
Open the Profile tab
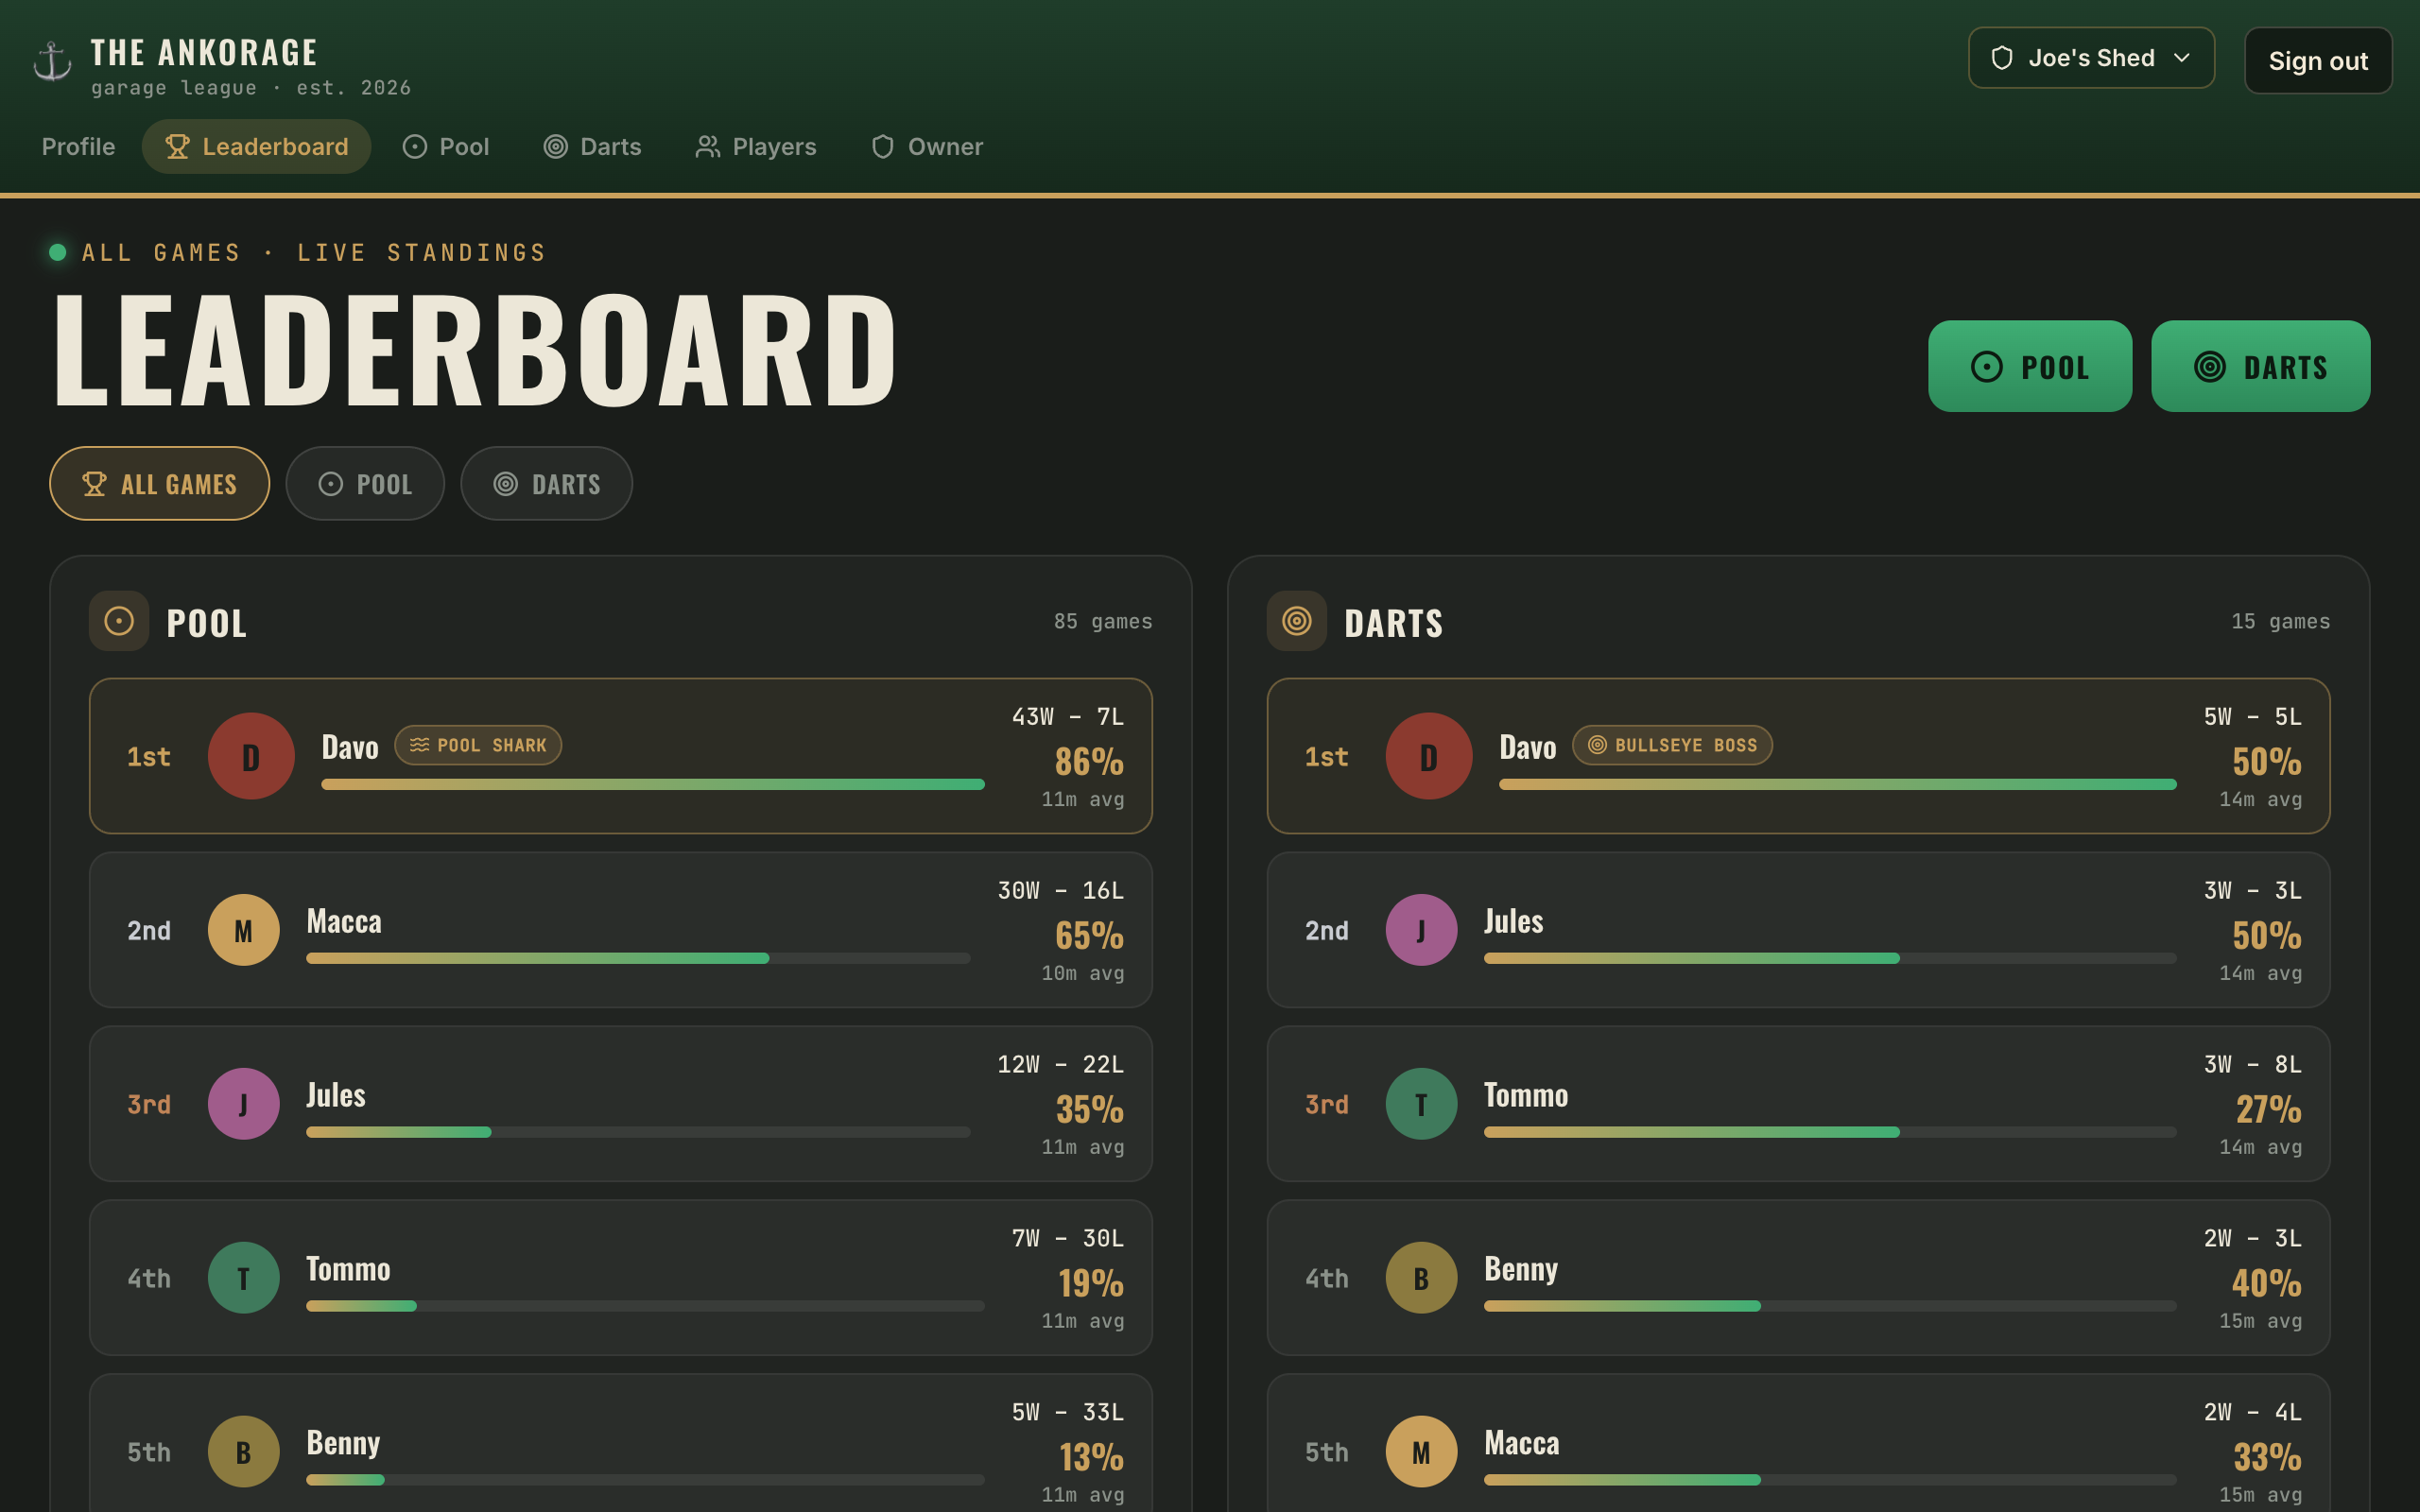pyautogui.click(x=78, y=147)
